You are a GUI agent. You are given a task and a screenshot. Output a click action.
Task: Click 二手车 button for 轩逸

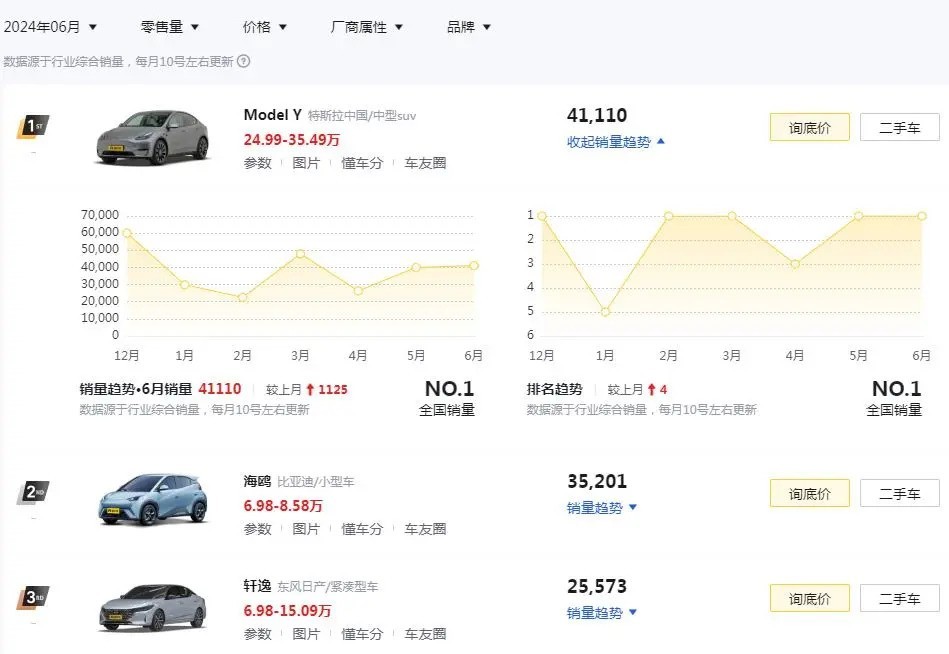(x=899, y=598)
